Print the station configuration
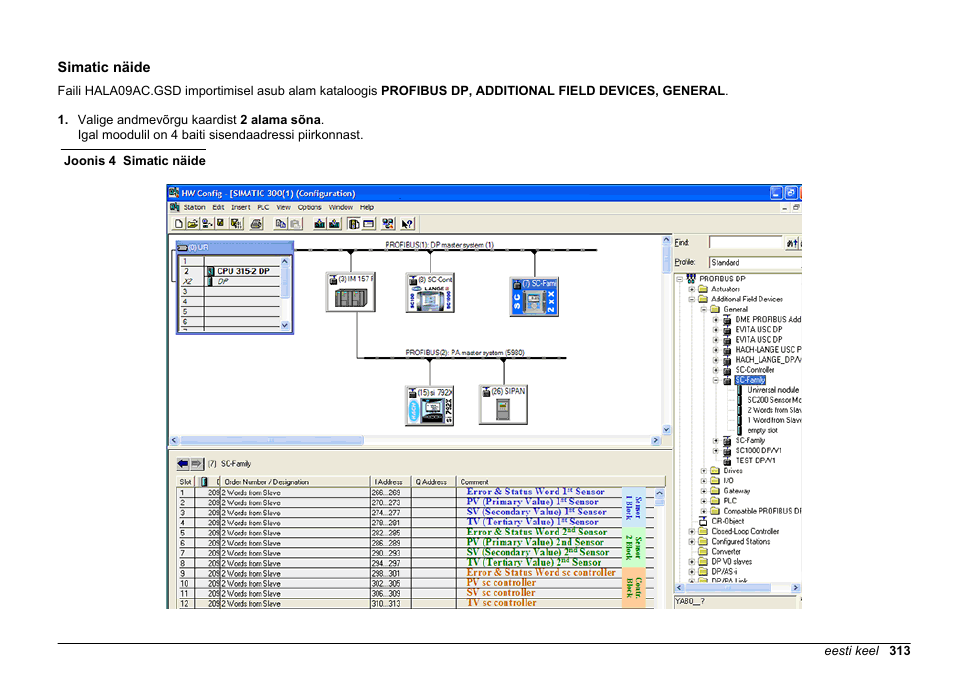 pos(256,223)
